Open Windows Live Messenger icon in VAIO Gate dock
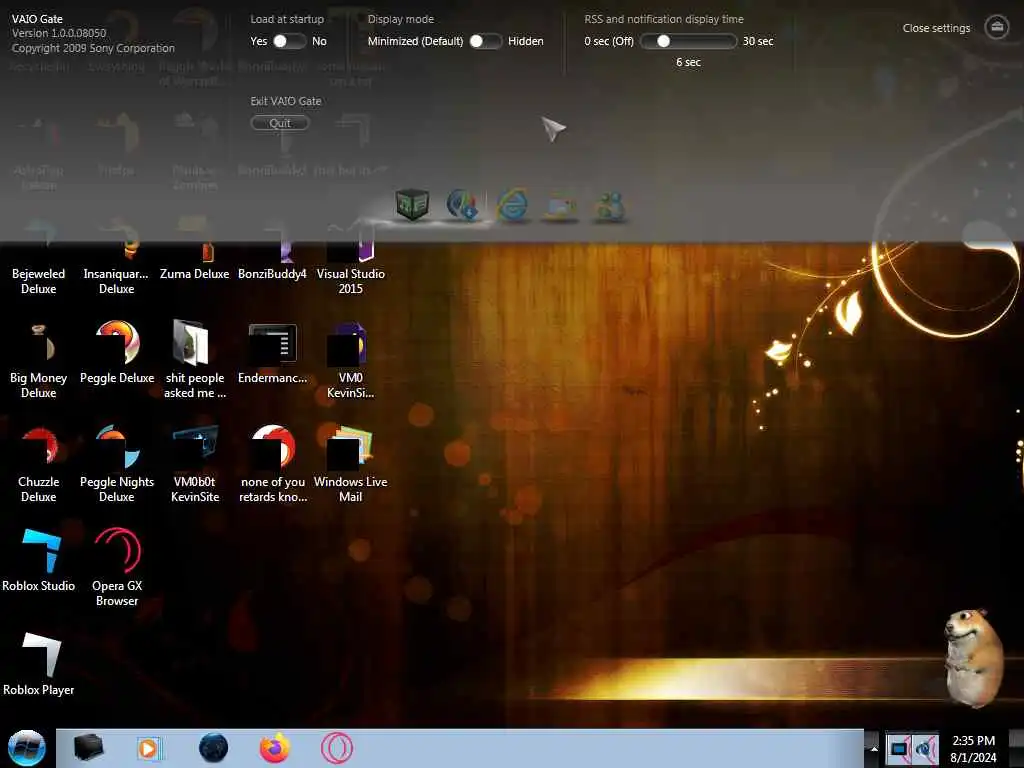The width and height of the screenshot is (1024, 768). pyautogui.click(x=609, y=206)
